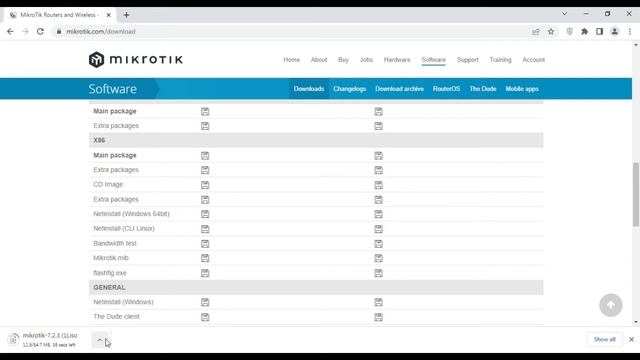The height and width of the screenshot is (360, 640).
Task: Open the About page
Action: click(x=319, y=60)
